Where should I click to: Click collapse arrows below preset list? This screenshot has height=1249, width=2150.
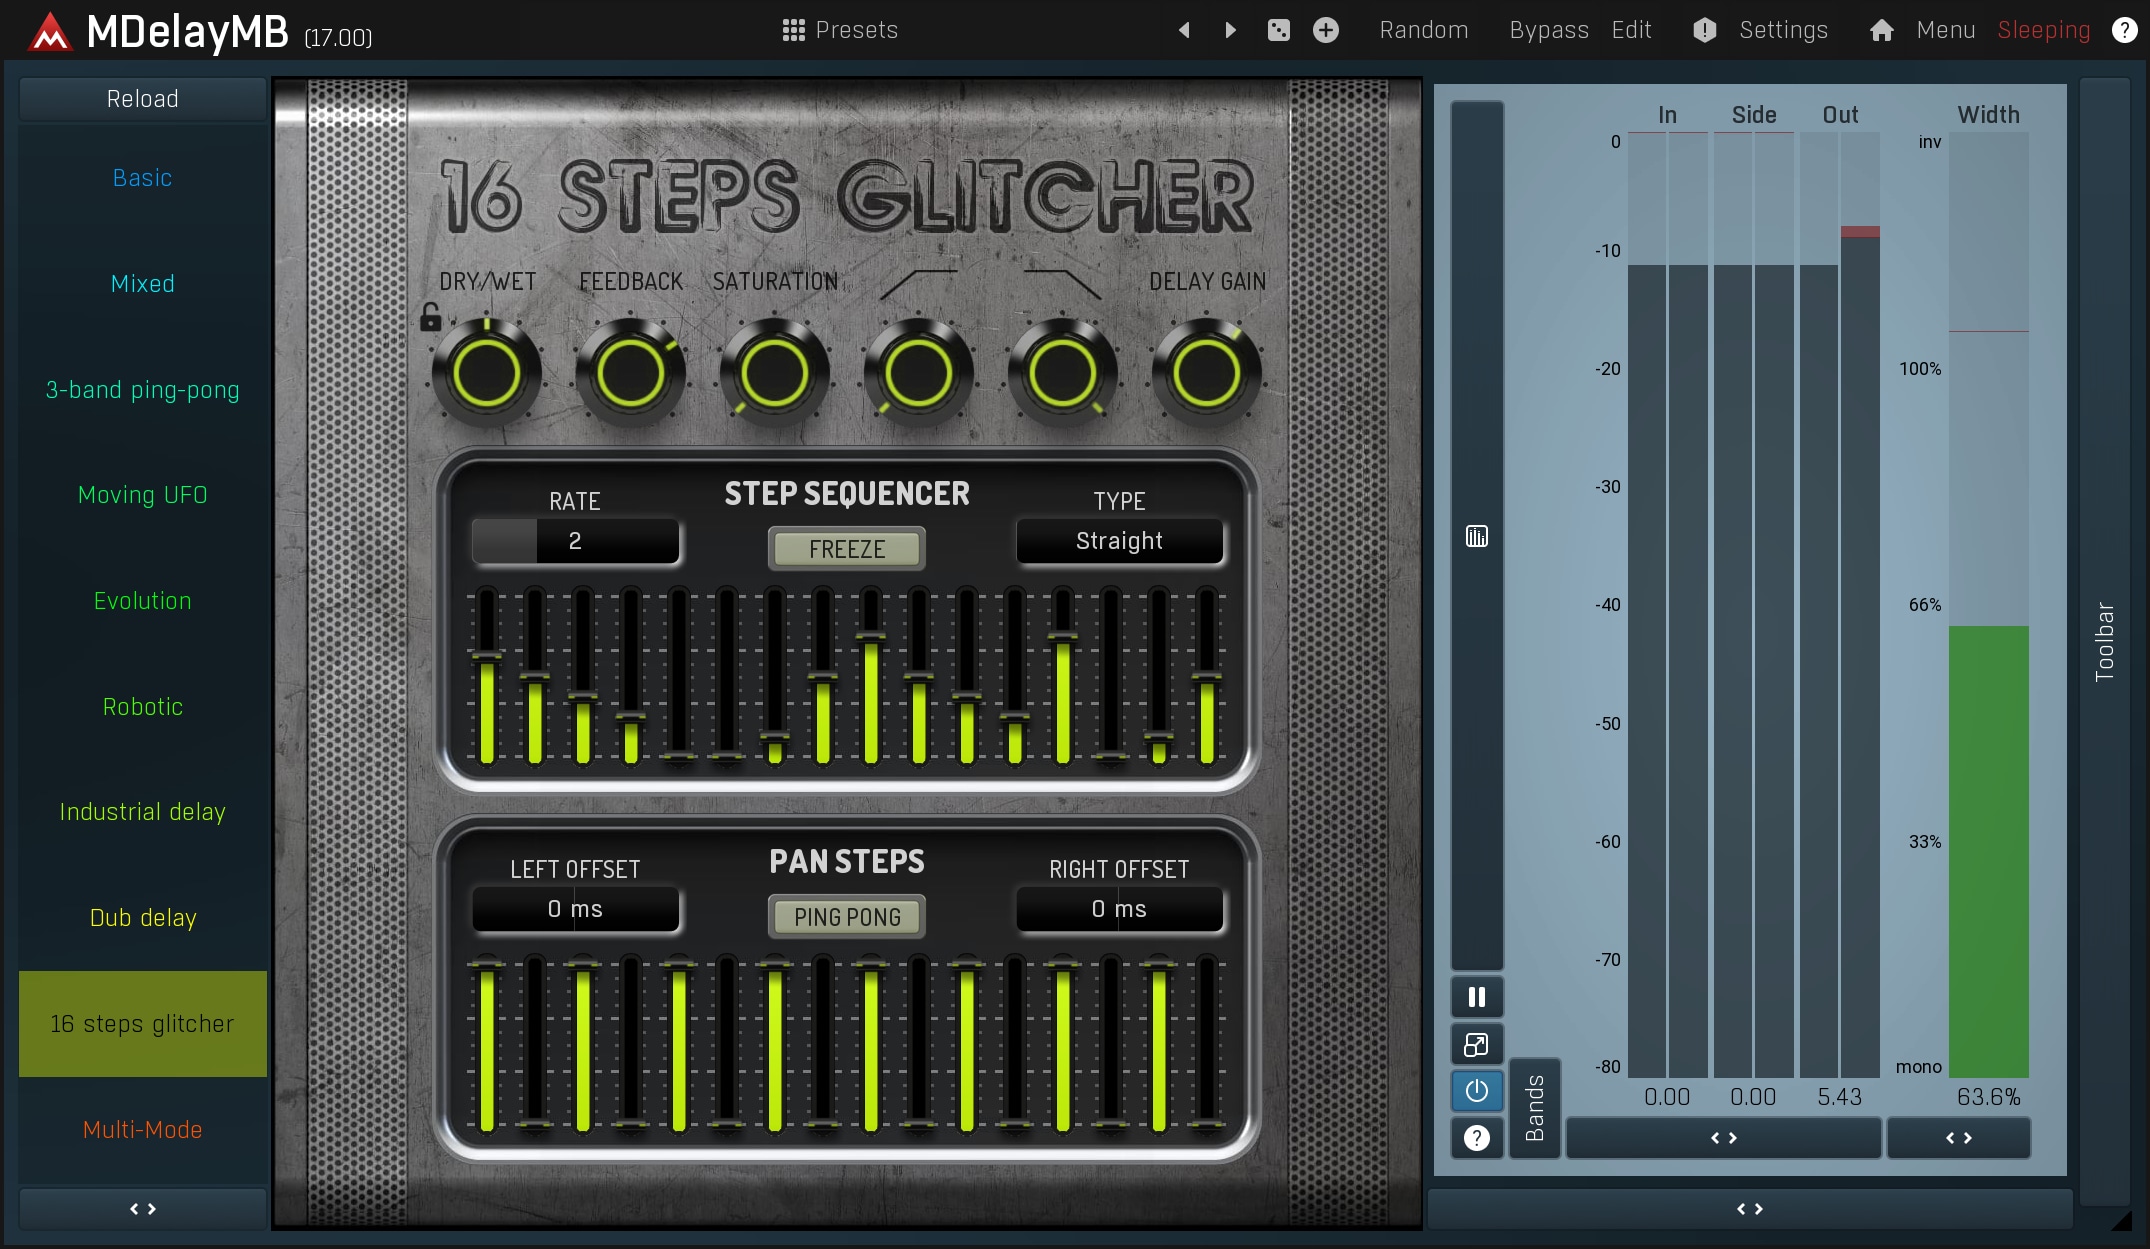(x=142, y=1209)
